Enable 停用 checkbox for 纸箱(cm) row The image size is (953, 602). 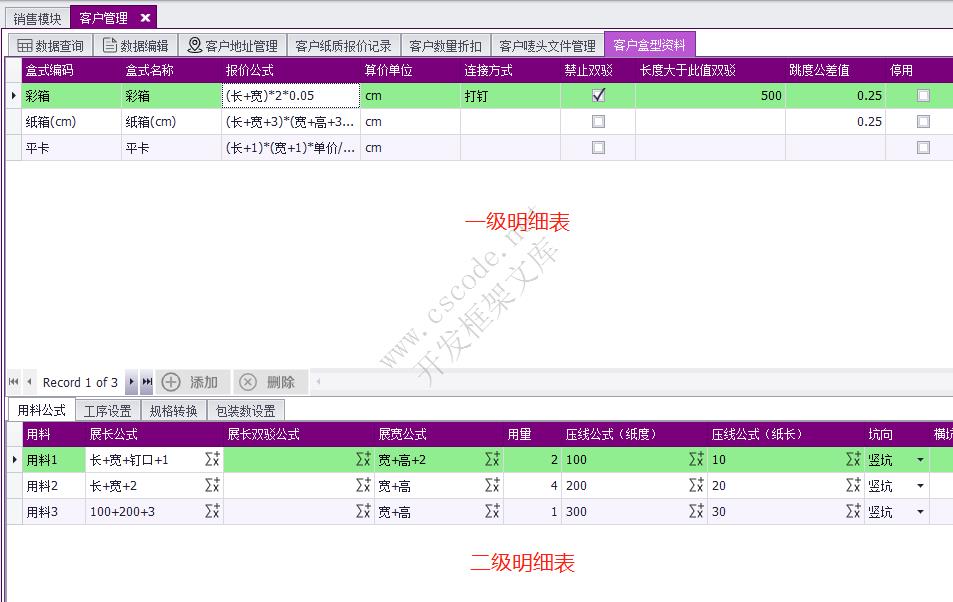923,122
